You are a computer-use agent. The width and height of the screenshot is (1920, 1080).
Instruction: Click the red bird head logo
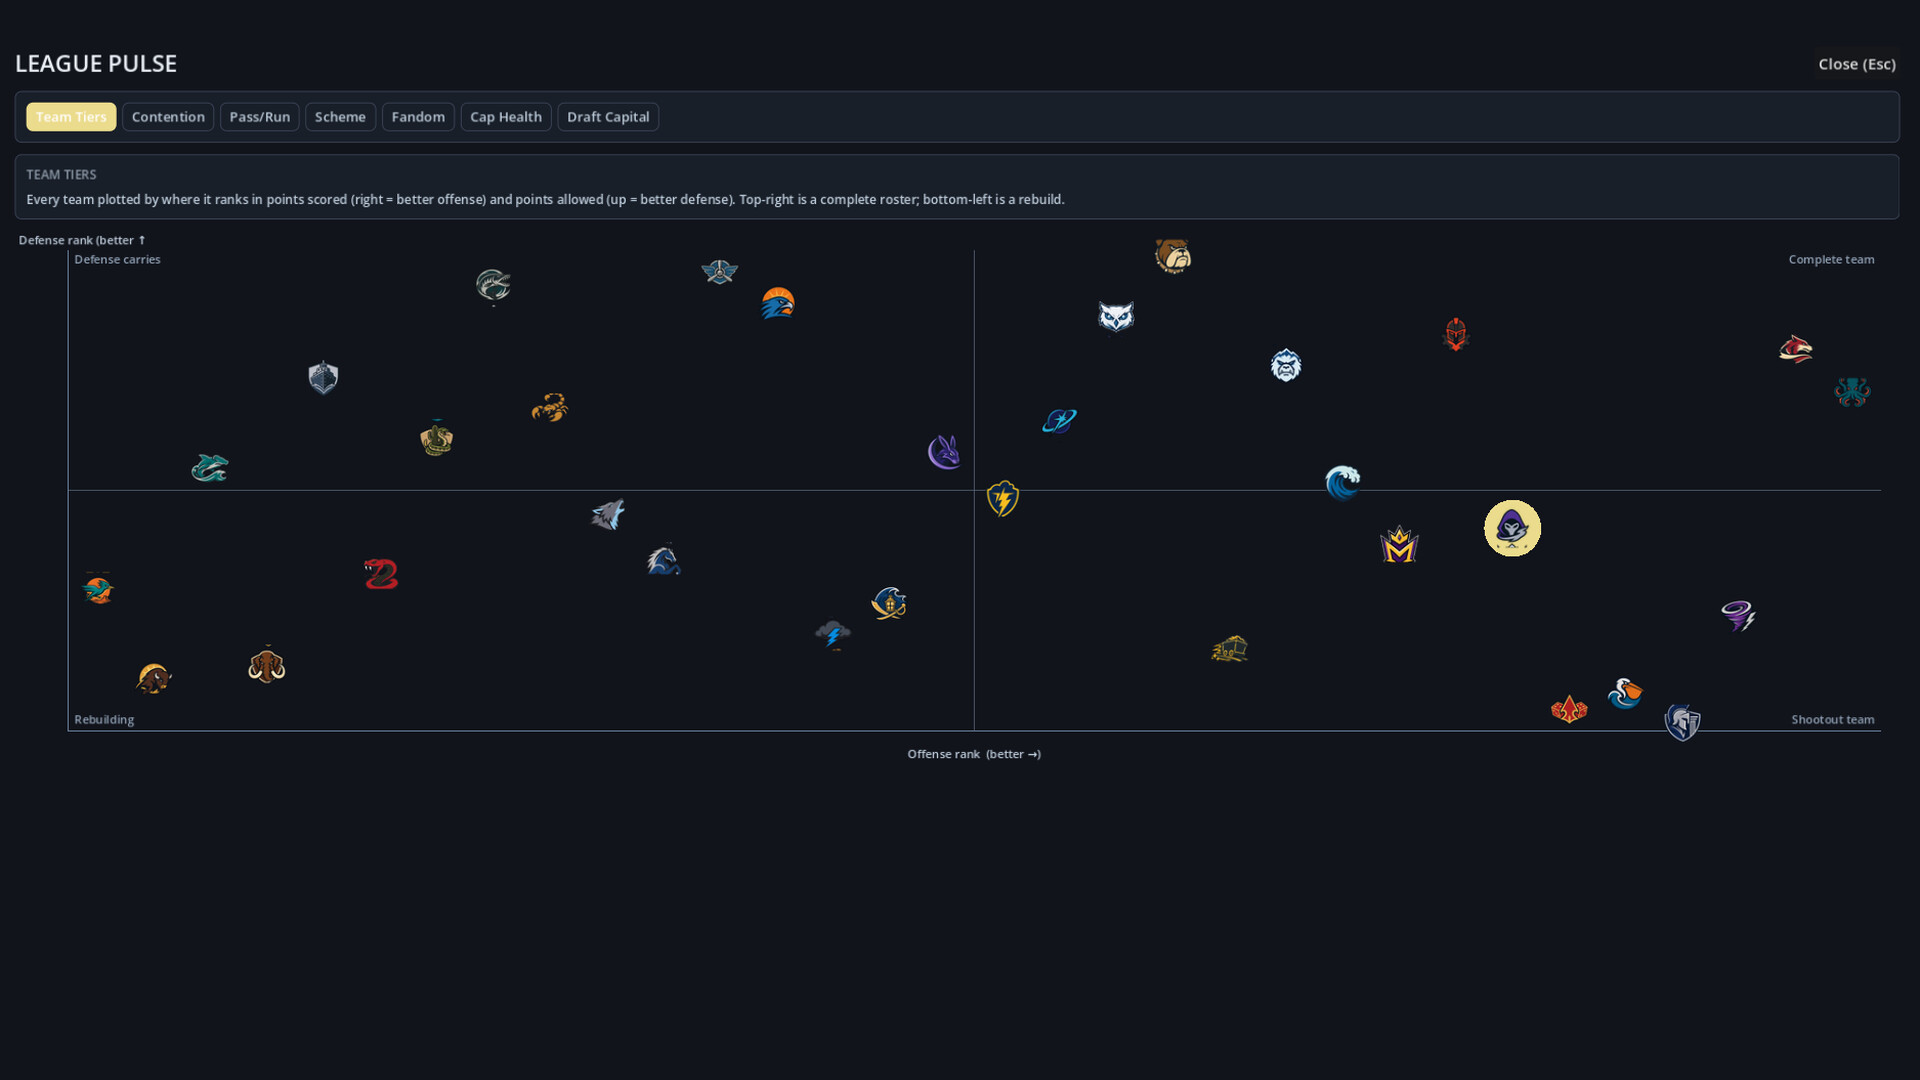click(1796, 349)
